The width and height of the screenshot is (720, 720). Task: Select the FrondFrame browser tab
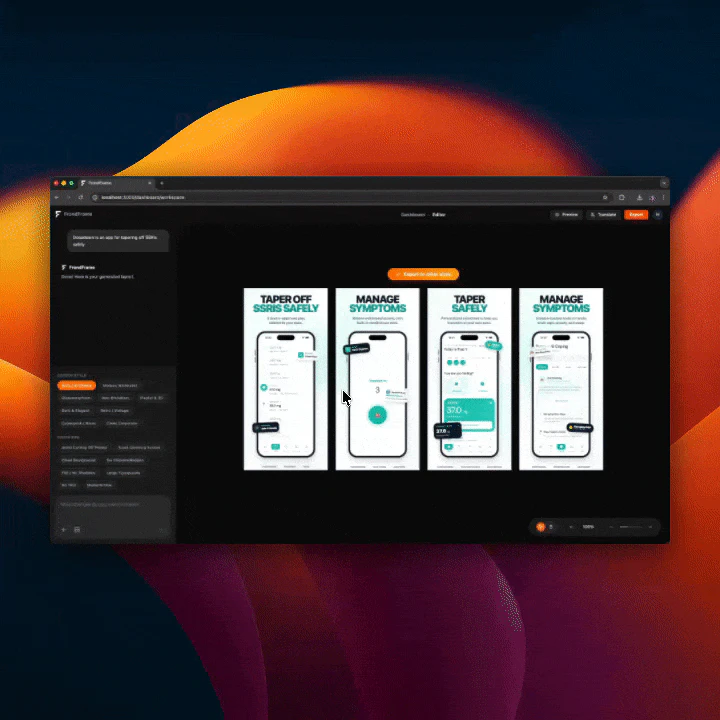click(116, 183)
